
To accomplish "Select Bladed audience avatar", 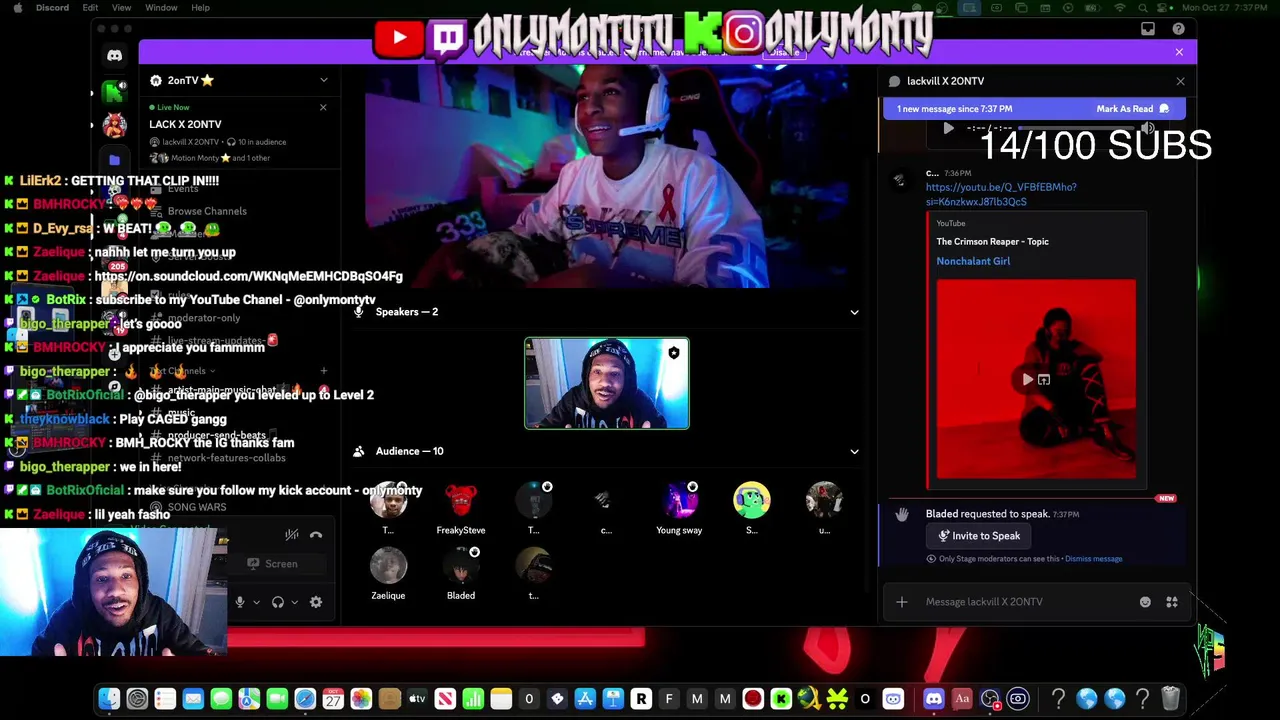I will point(461,566).
